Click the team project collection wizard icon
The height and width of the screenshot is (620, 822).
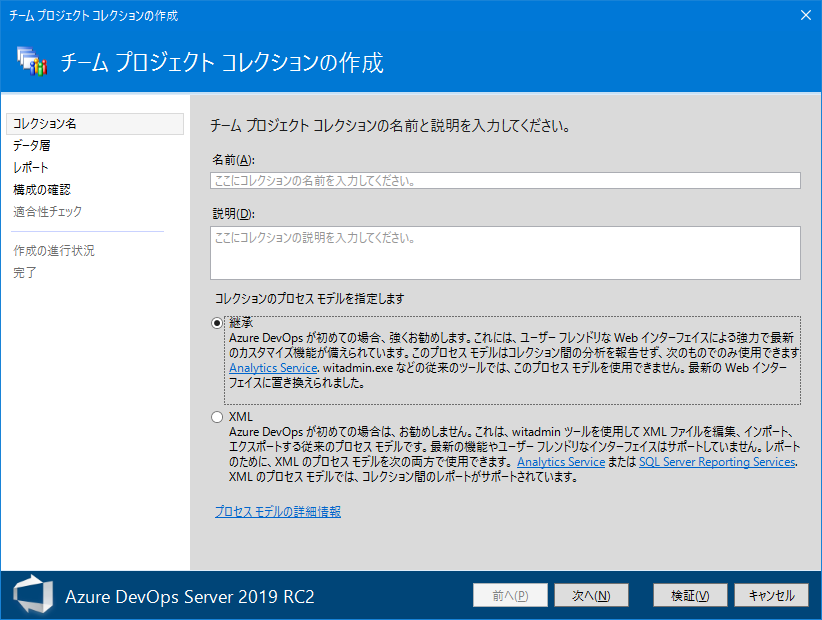tap(32, 61)
